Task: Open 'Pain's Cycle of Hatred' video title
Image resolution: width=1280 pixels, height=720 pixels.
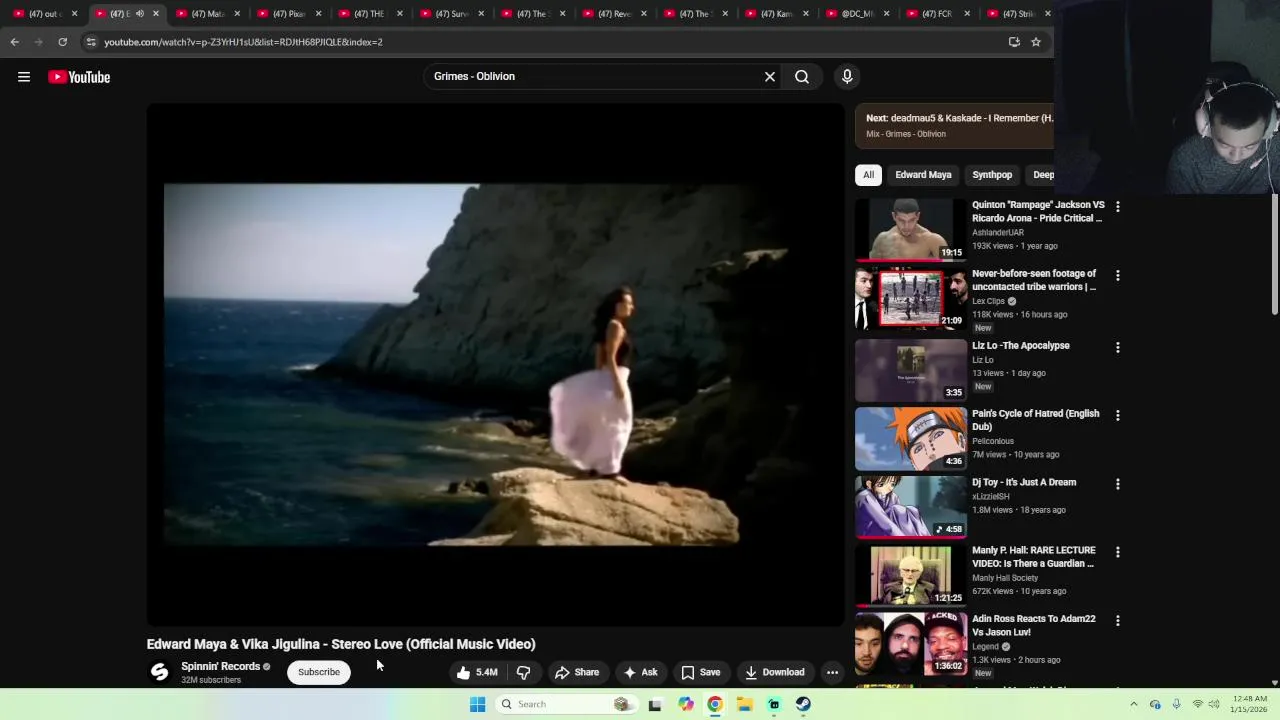Action: click(1036, 420)
